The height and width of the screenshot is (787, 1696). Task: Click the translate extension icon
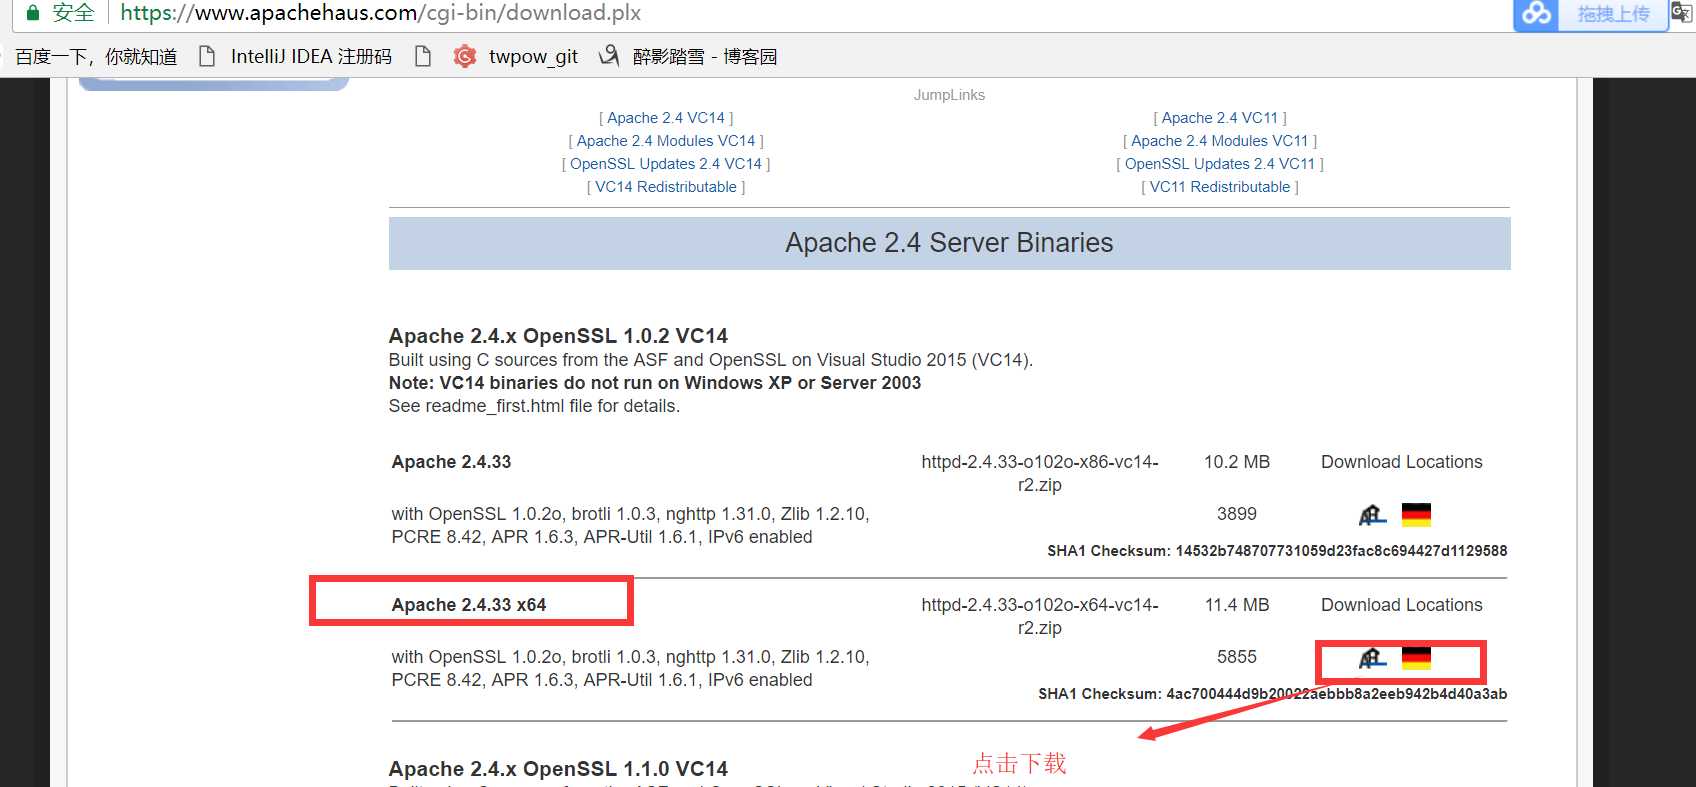tap(1682, 13)
